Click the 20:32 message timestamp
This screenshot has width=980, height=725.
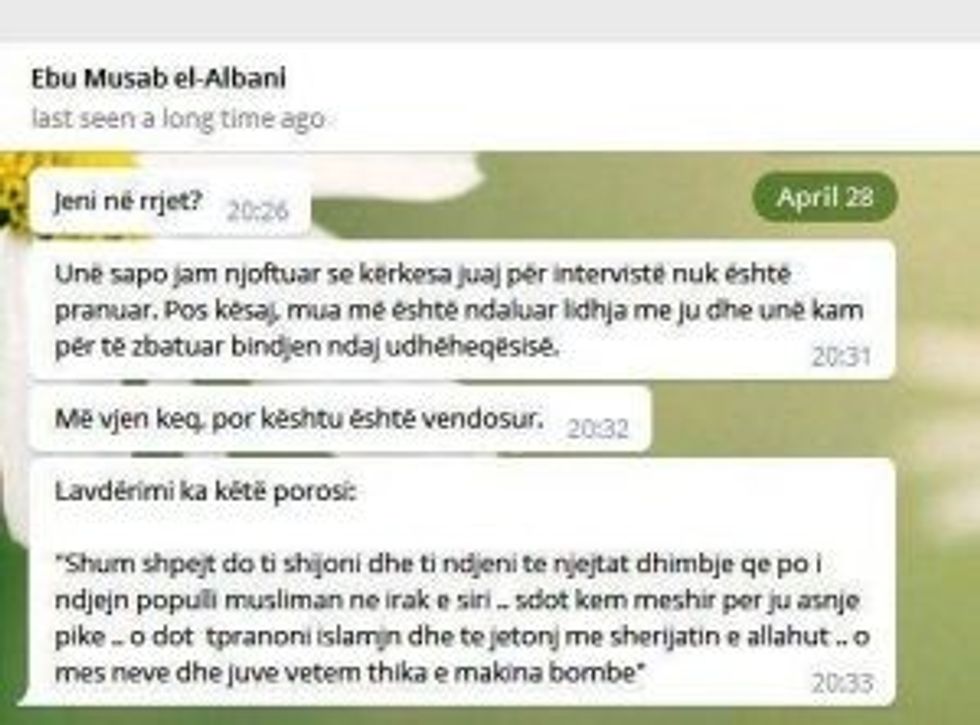(597, 429)
